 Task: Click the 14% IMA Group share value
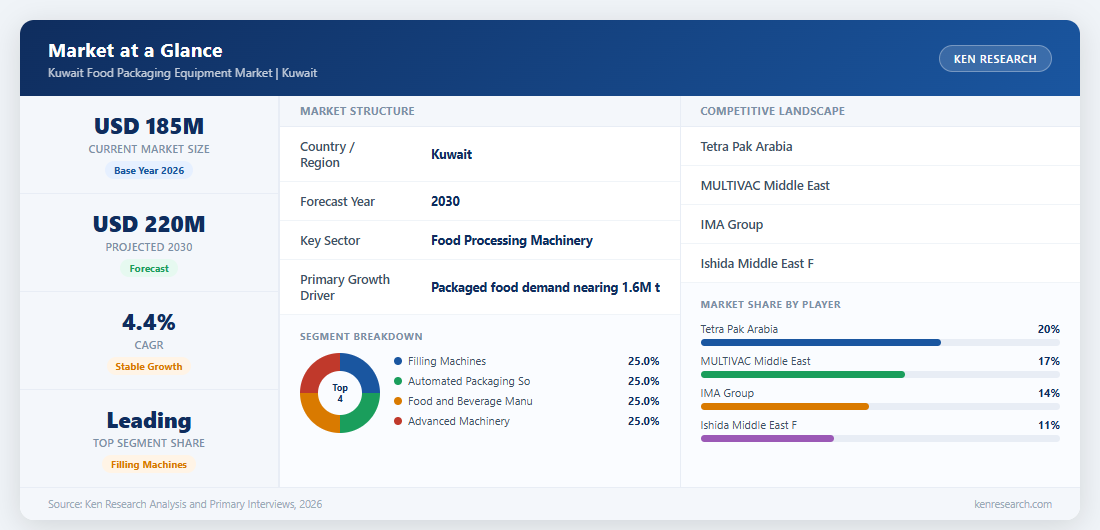click(x=1049, y=393)
